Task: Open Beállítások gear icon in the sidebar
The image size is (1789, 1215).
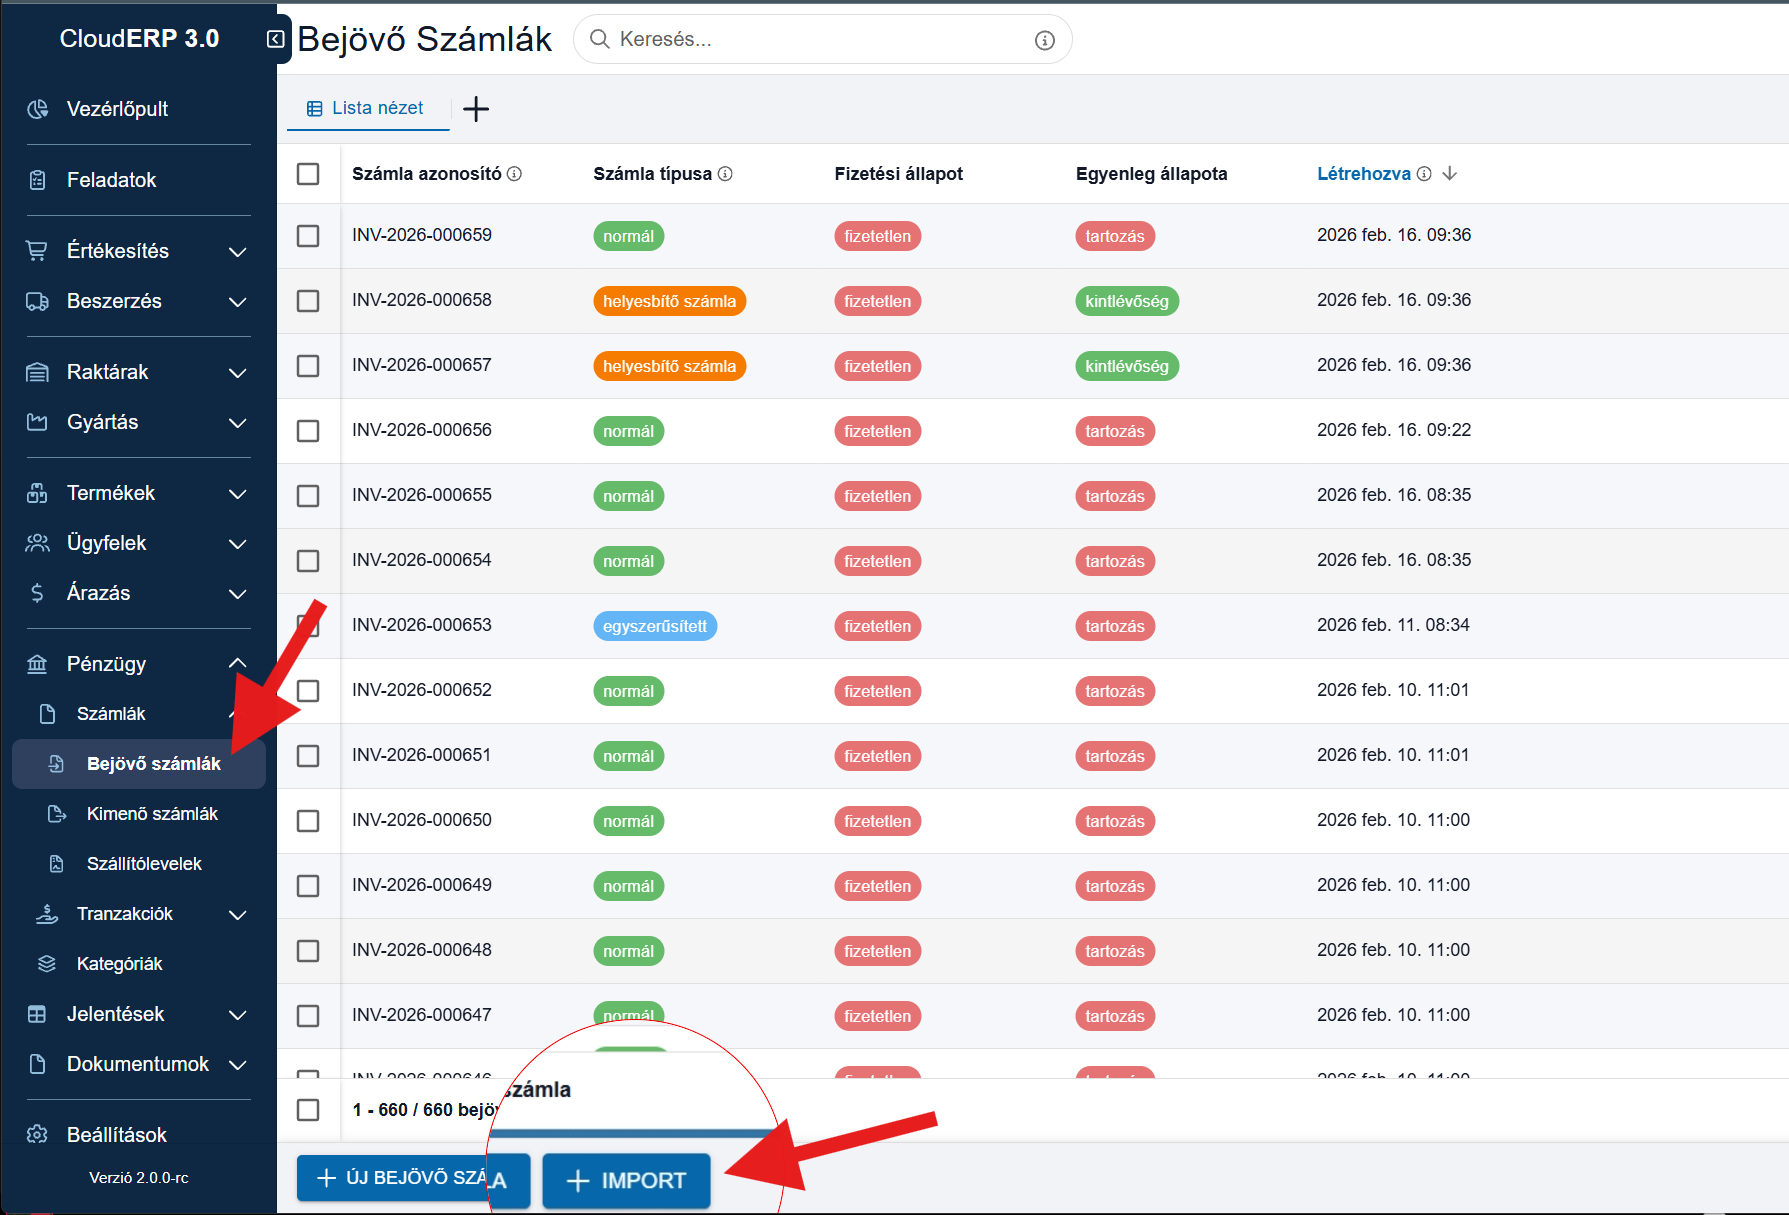Action: [38, 1134]
